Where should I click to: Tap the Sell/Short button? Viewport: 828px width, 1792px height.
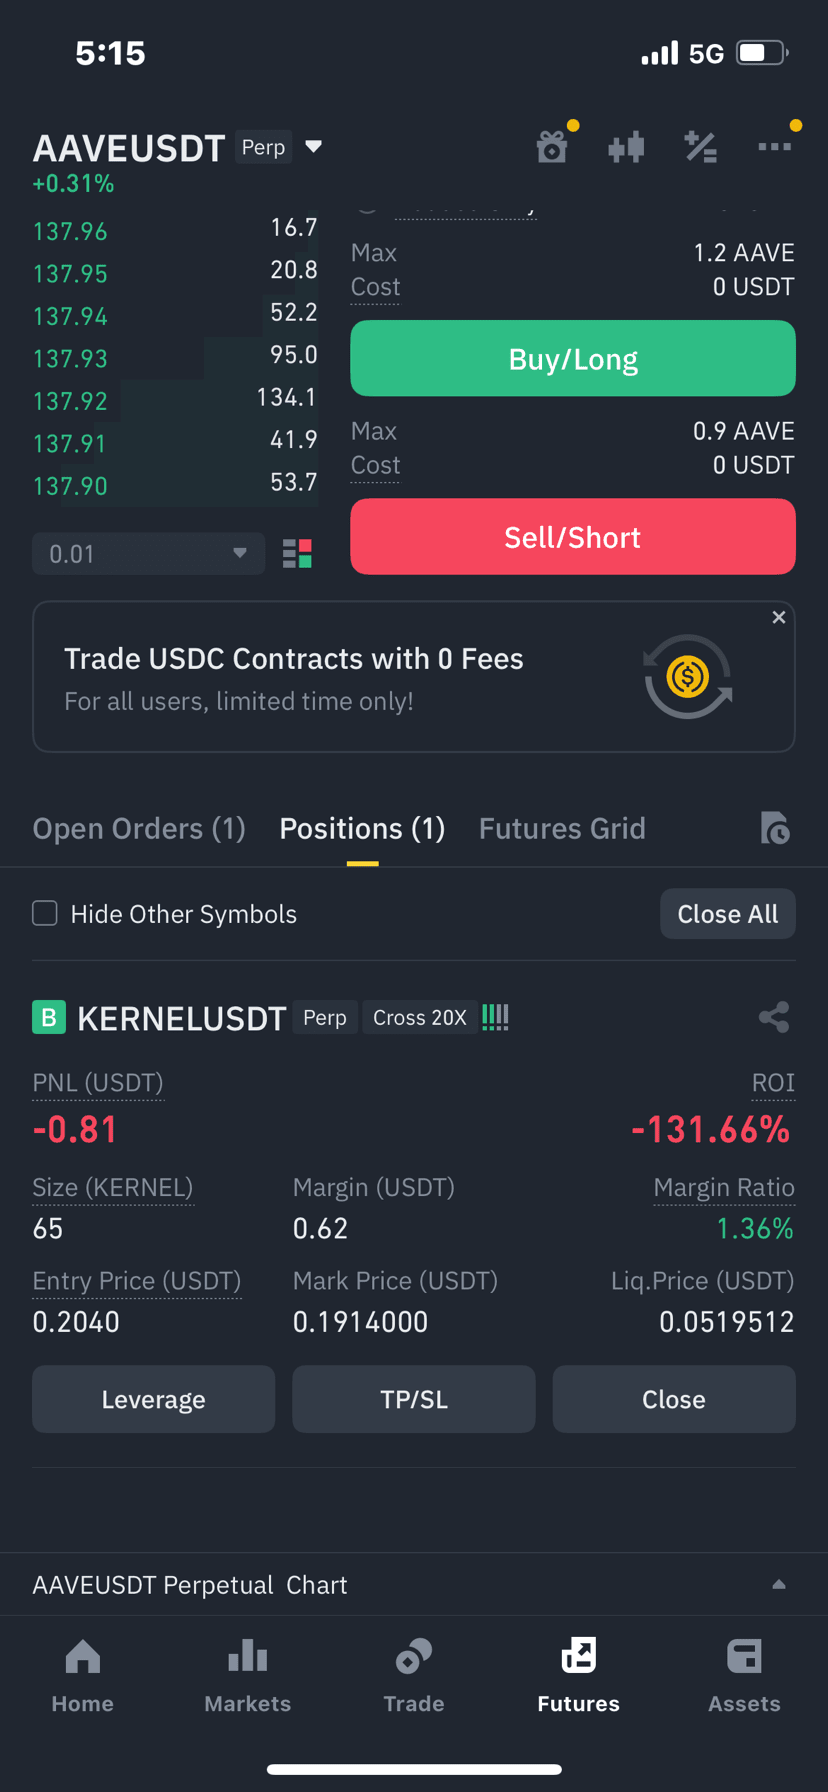[573, 537]
